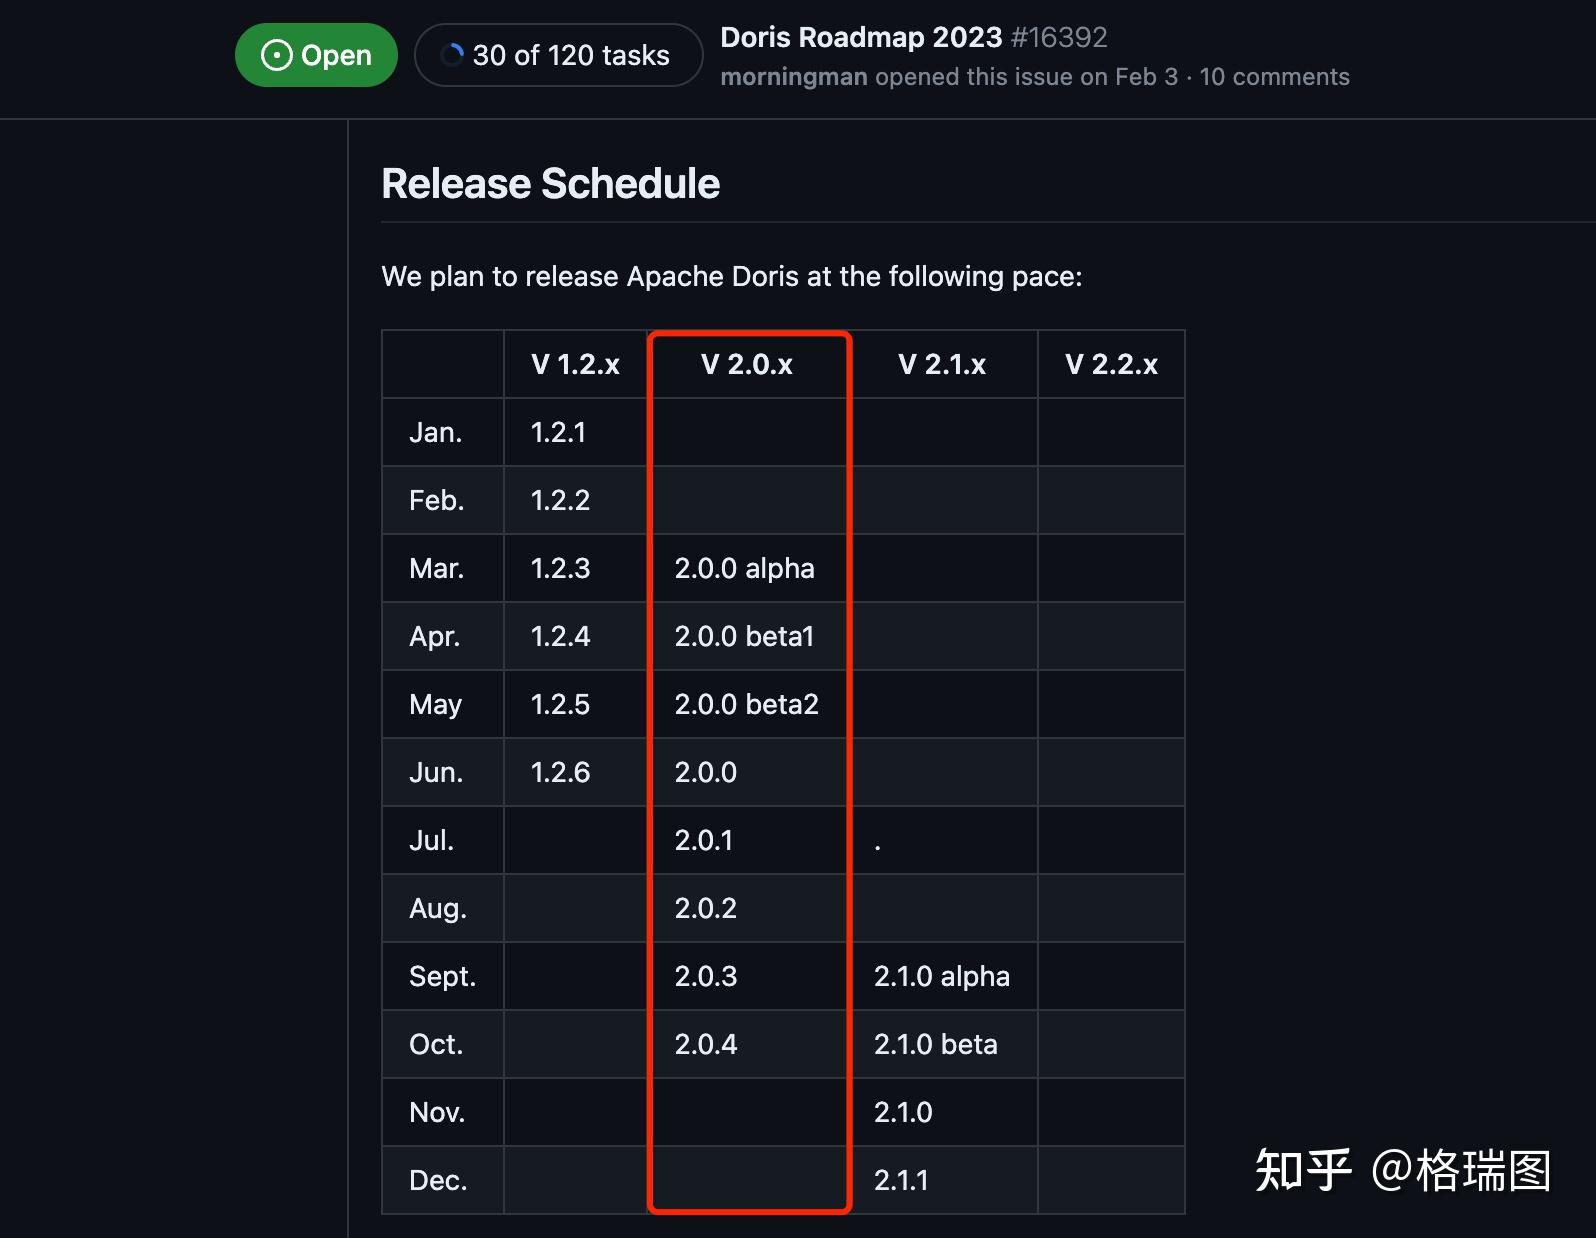Click the 2.0.0 beta2 table cell
Image resolution: width=1596 pixels, height=1238 pixels.
click(746, 704)
